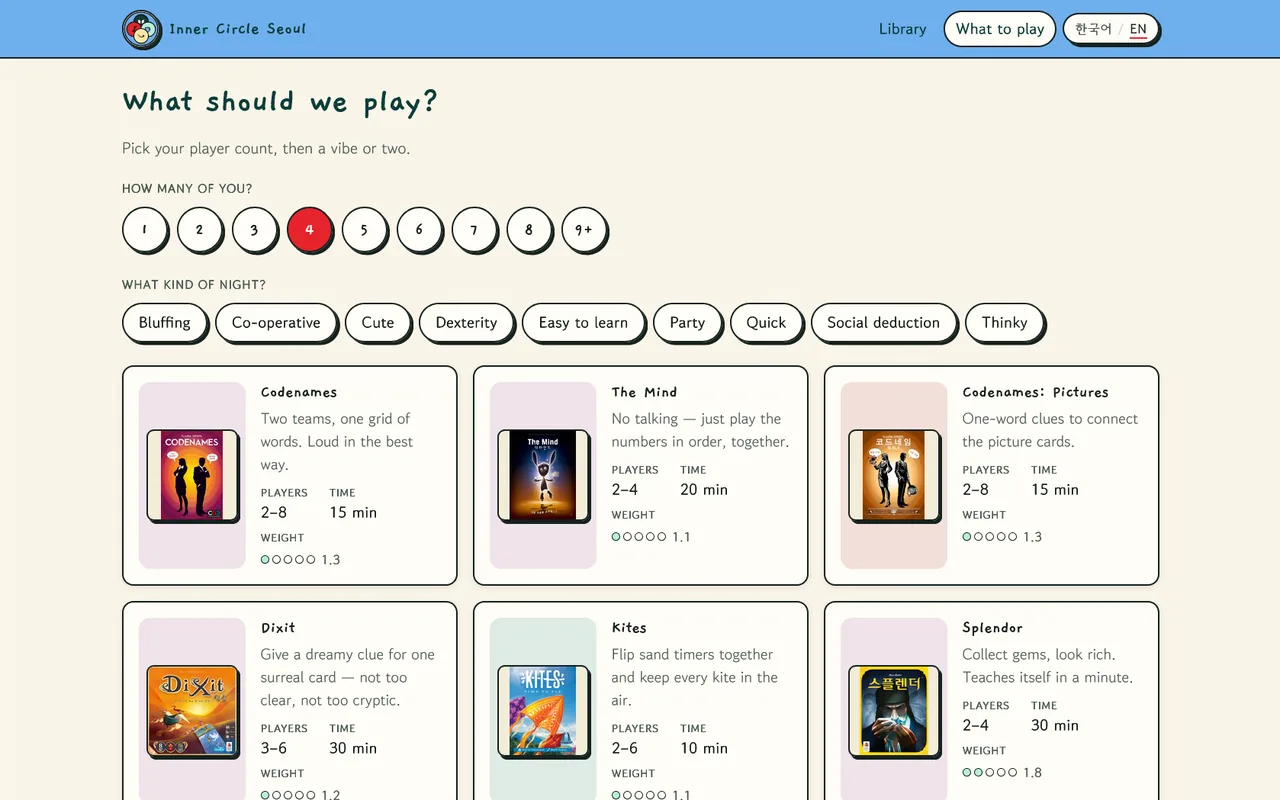1280x800 pixels.
Task: Select the Kites game title
Action: [x=629, y=628]
